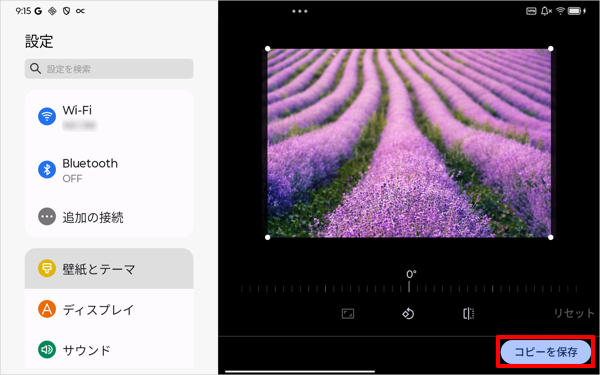
Task: Click the top-right crop corner handle
Action: [551, 49]
